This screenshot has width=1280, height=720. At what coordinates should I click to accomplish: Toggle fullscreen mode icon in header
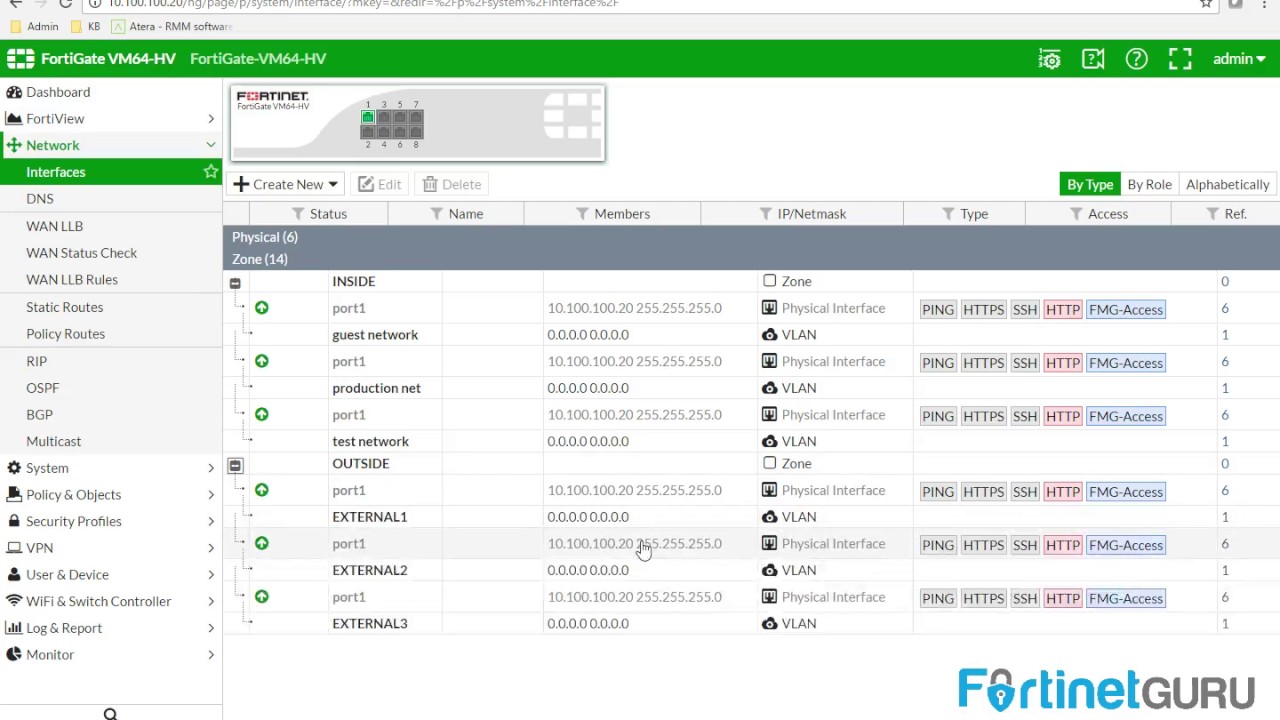tap(1180, 59)
